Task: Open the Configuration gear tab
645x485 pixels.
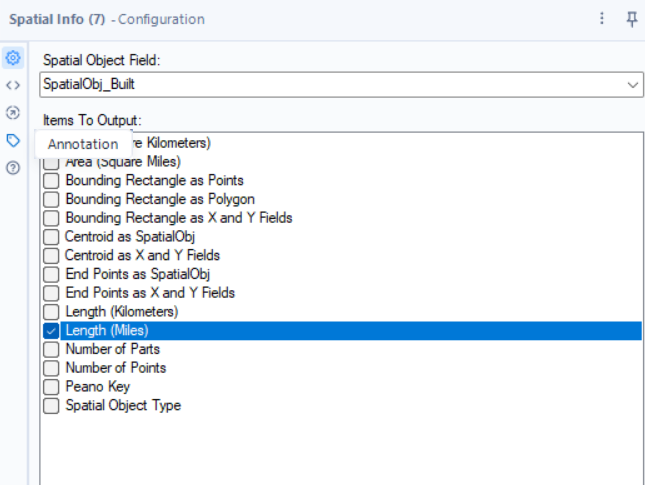Action: (13, 58)
